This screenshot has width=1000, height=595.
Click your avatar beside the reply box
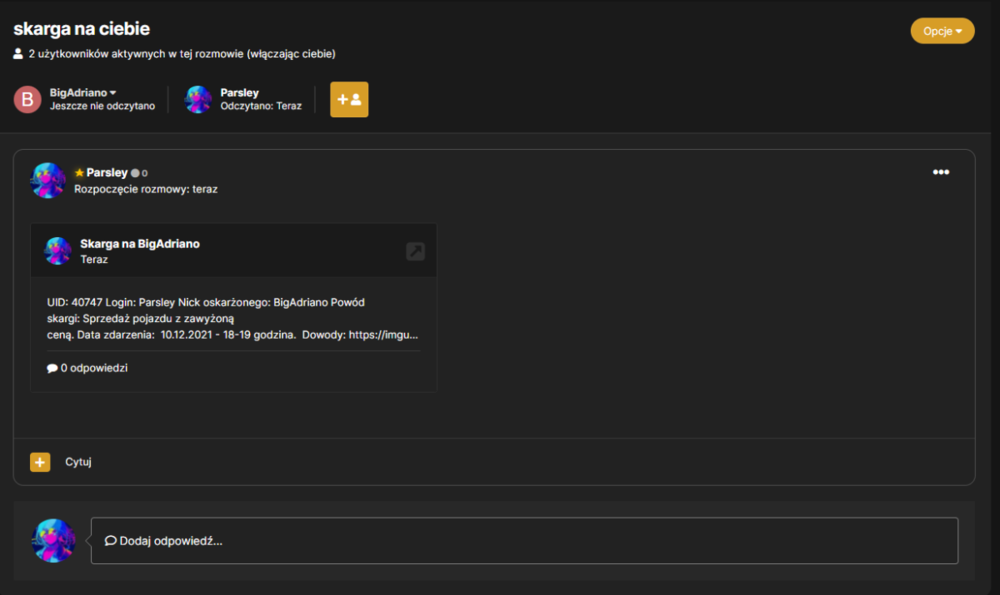point(54,541)
